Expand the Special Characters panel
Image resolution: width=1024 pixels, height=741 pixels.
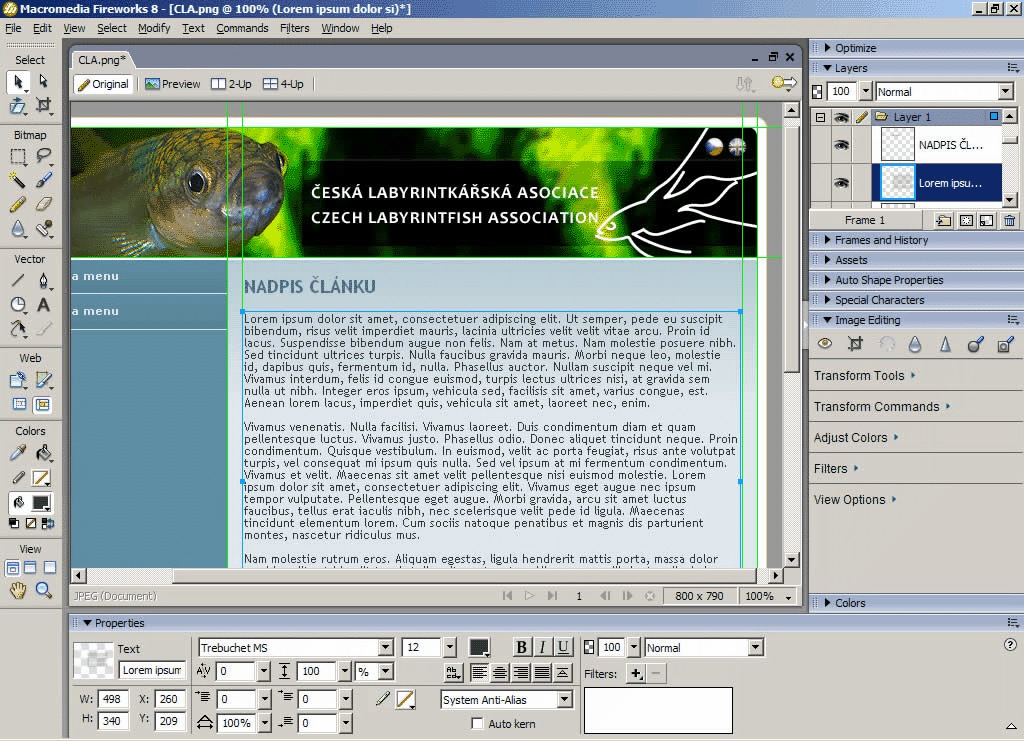click(827, 300)
